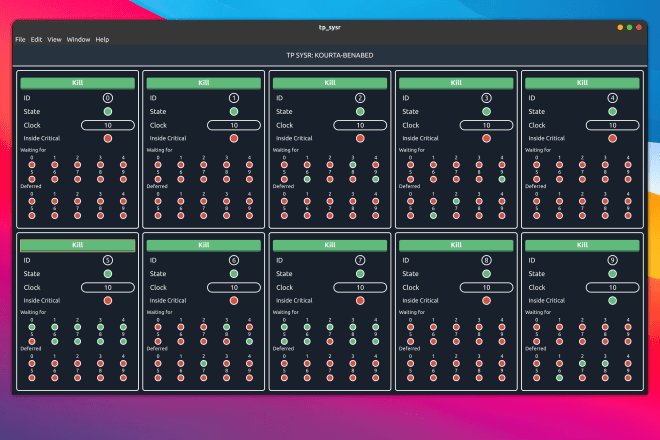Open the Edit menu
660x440 pixels.
click(x=36, y=40)
